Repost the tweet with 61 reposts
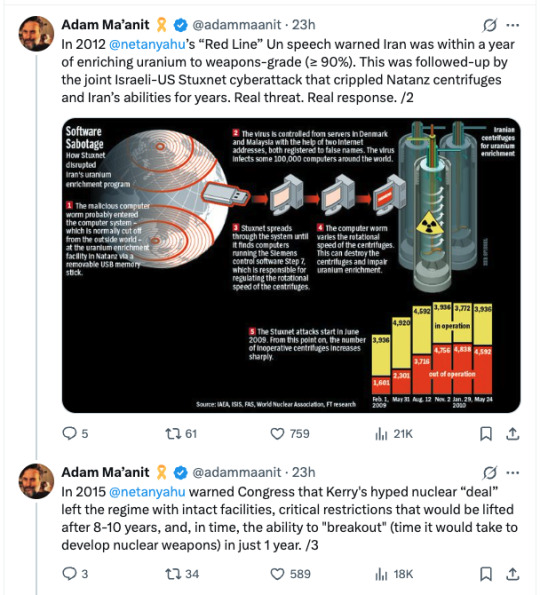The width and height of the screenshot is (540, 595). tap(181, 433)
